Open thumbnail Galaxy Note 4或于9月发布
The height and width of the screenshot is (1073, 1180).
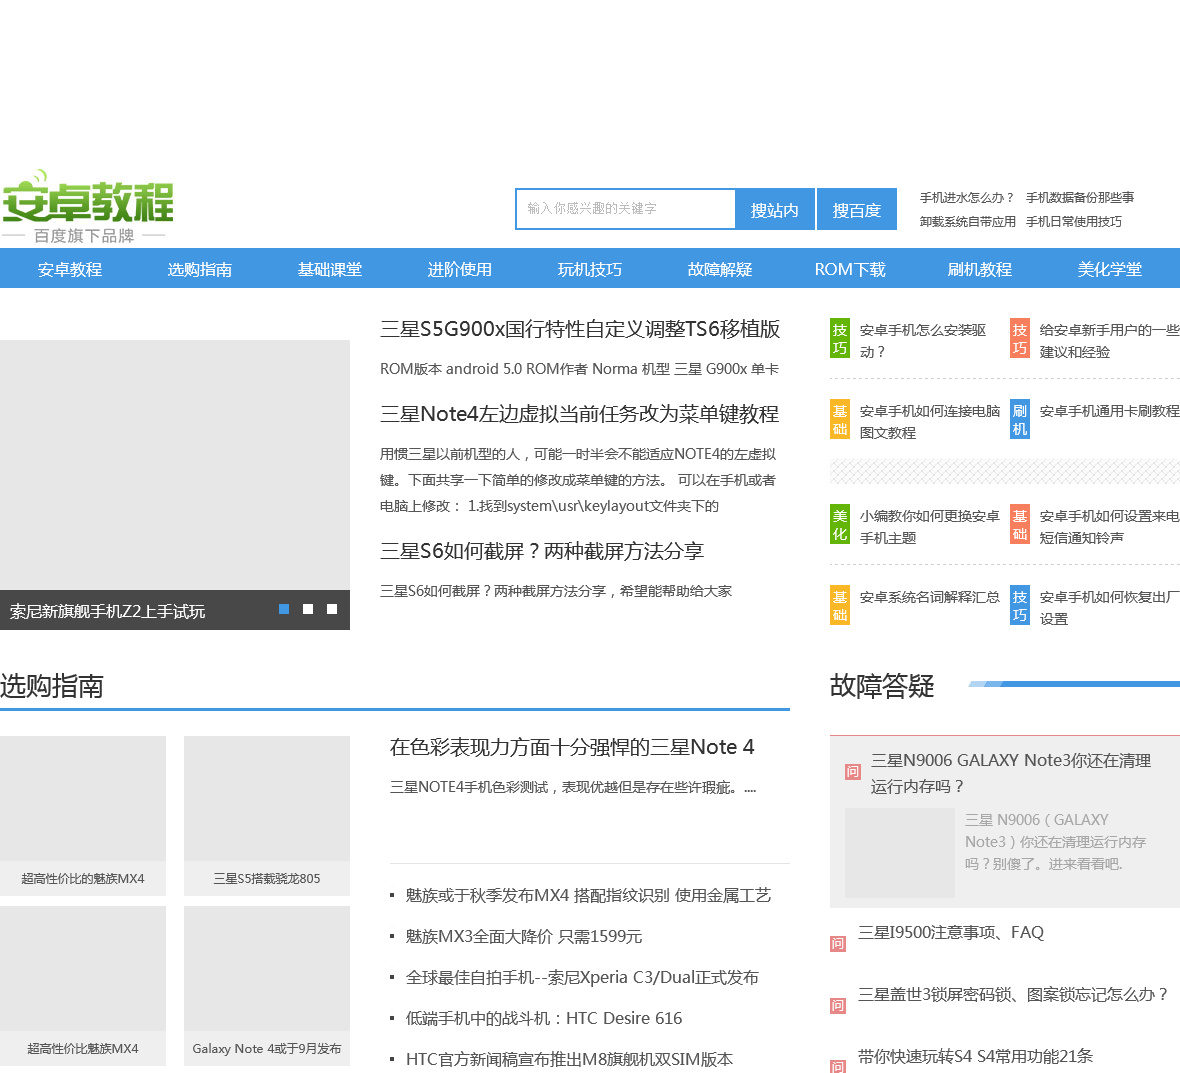point(267,986)
